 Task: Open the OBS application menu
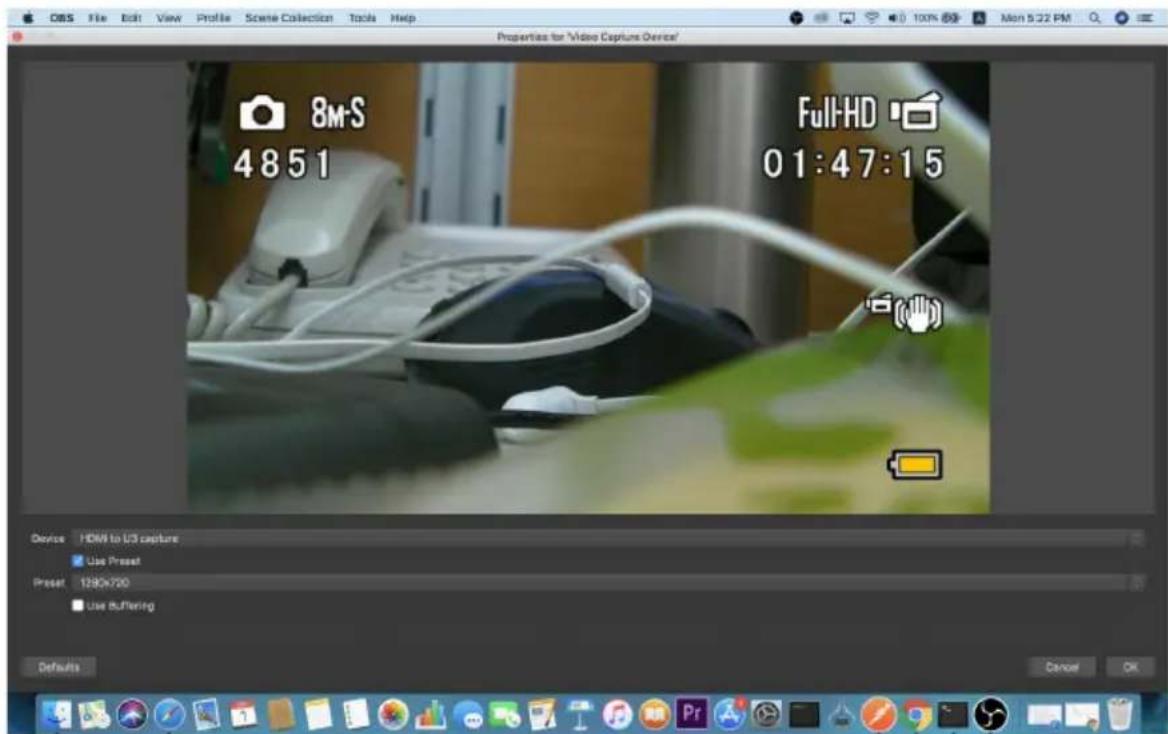(x=62, y=18)
